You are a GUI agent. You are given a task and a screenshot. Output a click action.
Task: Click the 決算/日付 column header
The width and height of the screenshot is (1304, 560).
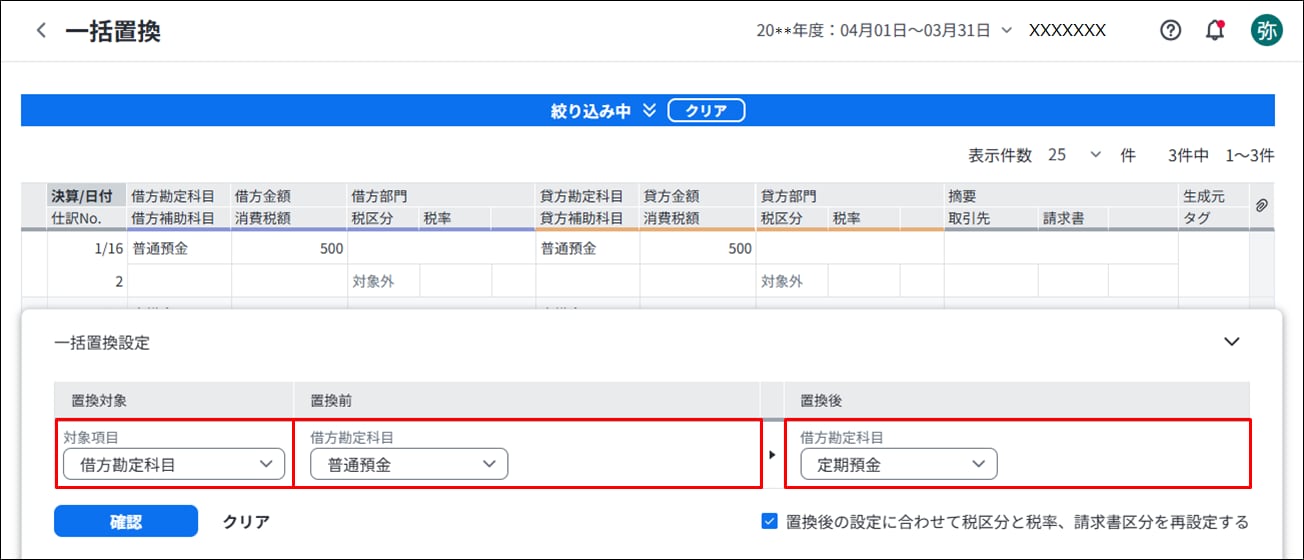coord(88,196)
